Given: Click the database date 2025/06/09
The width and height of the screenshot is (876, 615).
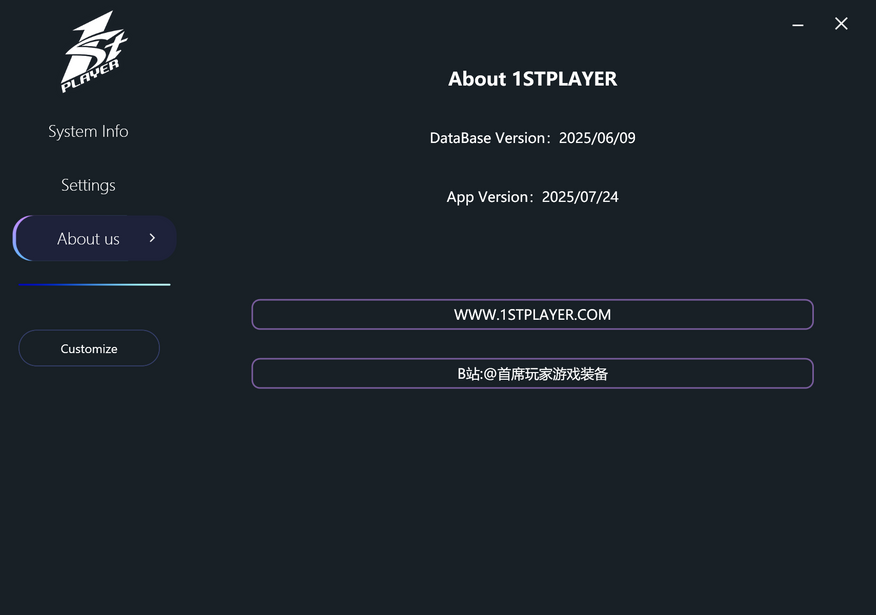Looking at the screenshot, I should (x=597, y=138).
